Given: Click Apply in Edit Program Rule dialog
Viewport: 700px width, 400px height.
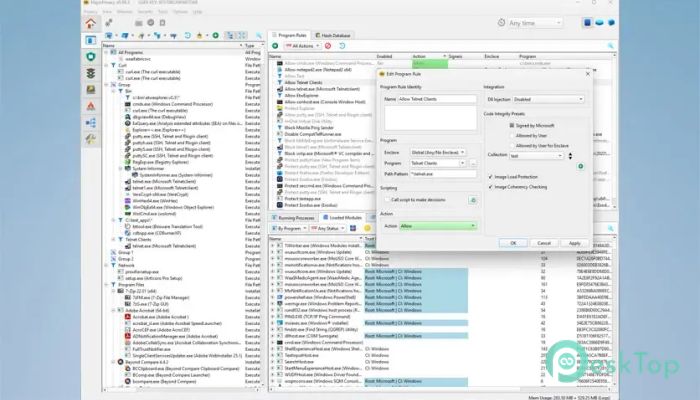Looking at the screenshot, I should pyautogui.click(x=575, y=243).
